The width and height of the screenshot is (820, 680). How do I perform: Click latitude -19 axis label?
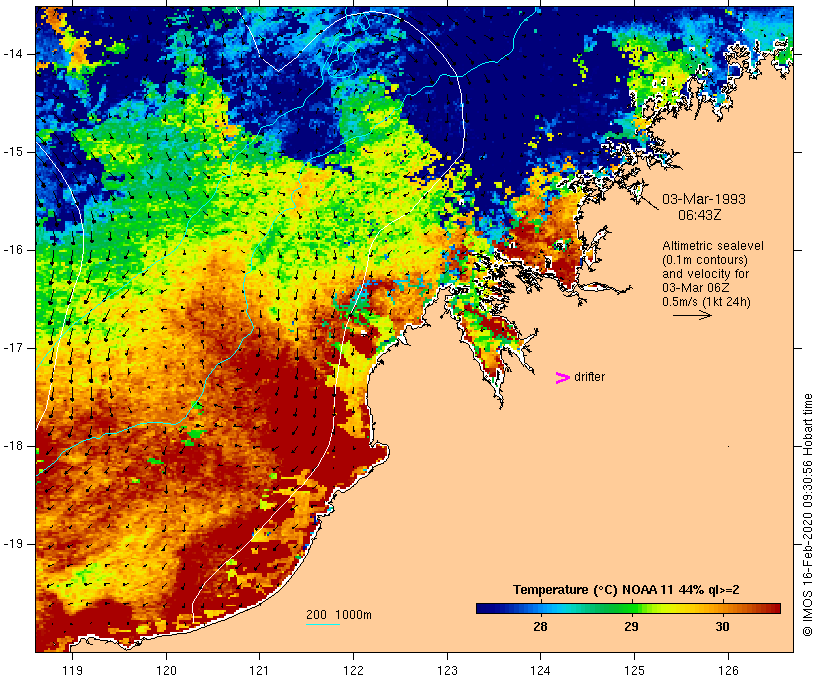tap(17, 544)
